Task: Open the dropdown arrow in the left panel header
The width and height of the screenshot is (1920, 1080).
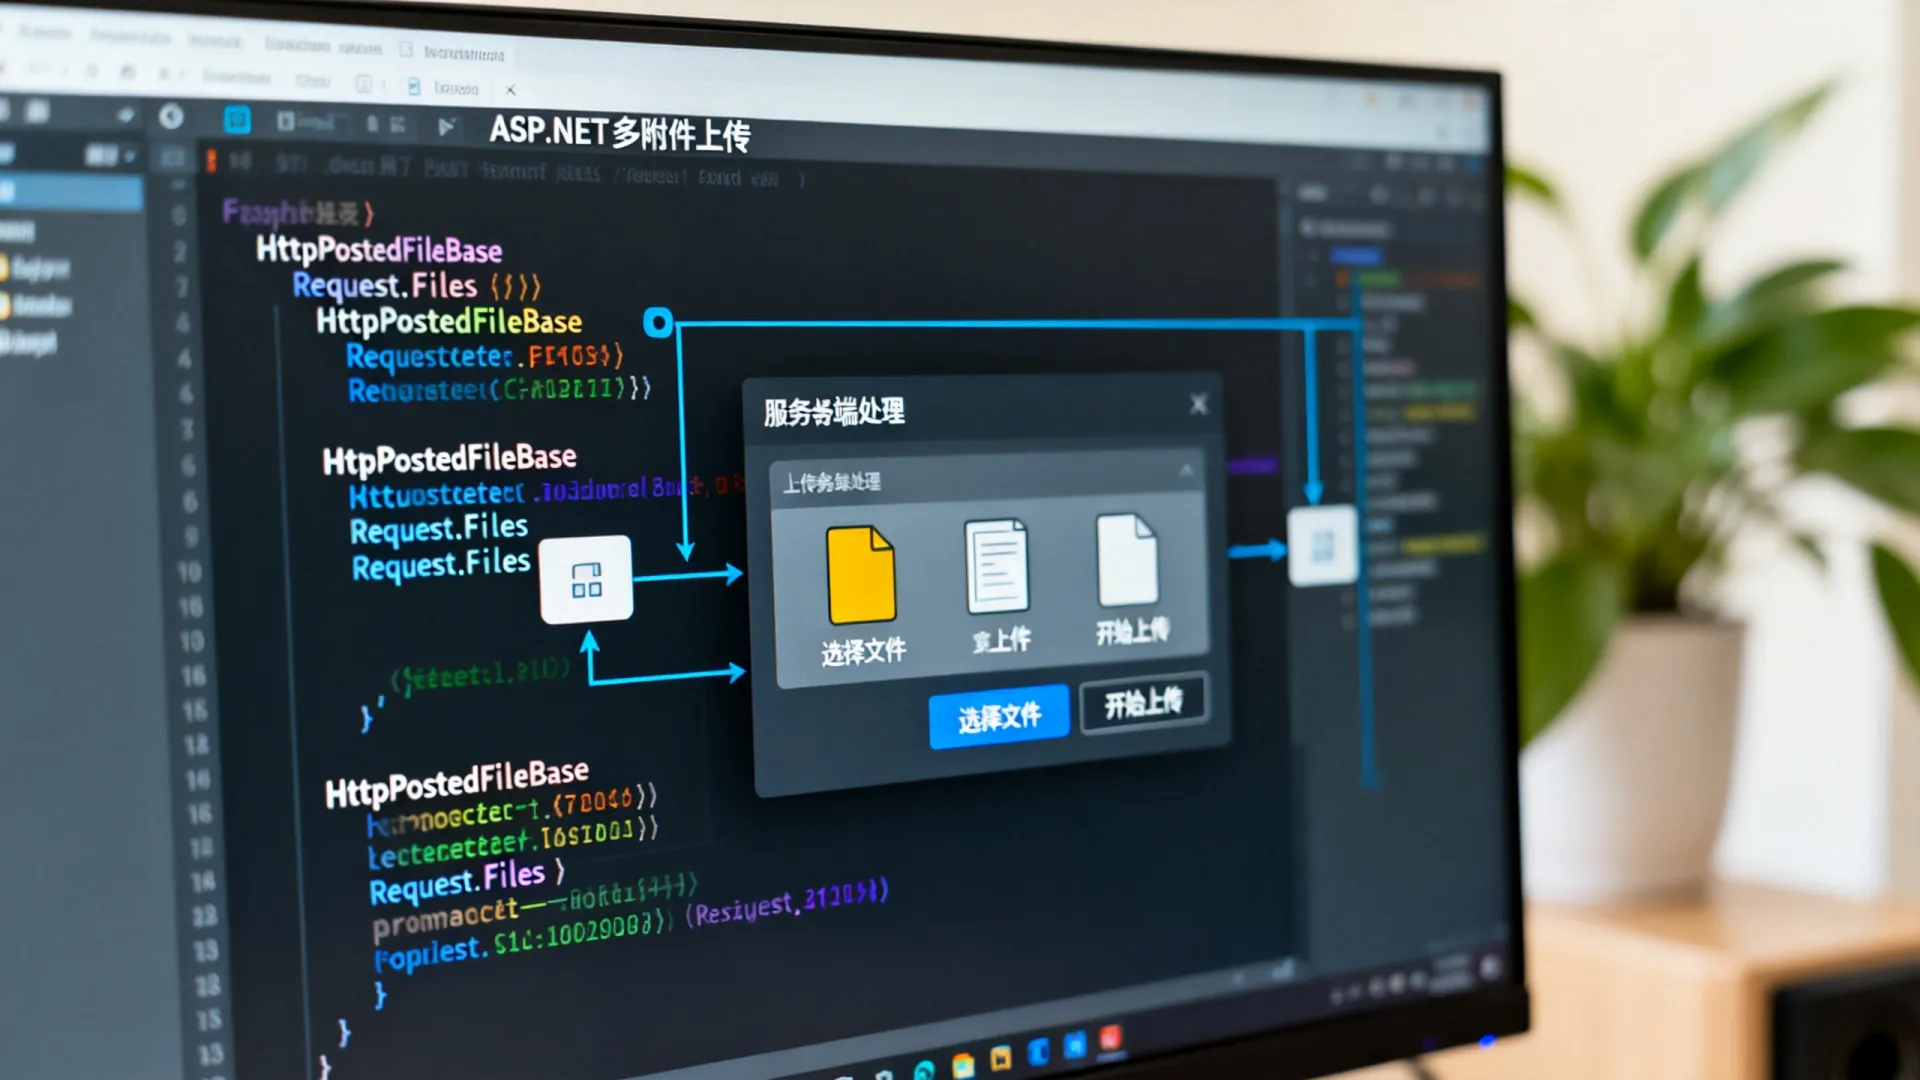Action: 129,156
